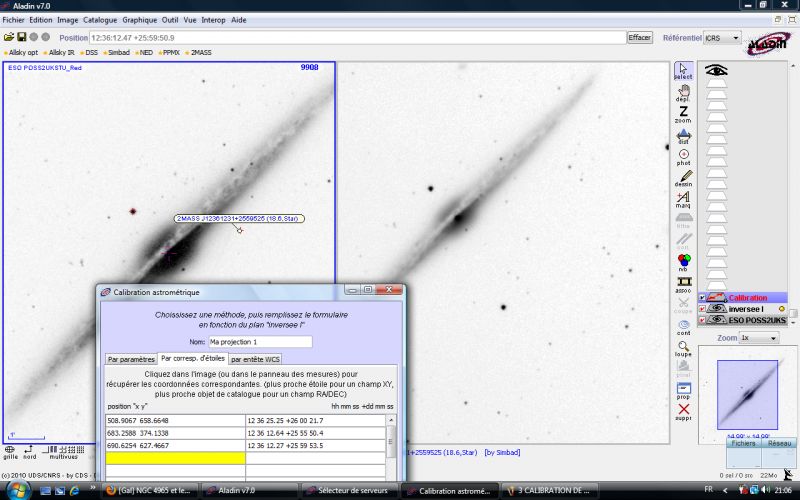The width and height of the screenshot is (800, 500).
Task: Toggle the Calibration plane checkbox
Action: point(702,298)
